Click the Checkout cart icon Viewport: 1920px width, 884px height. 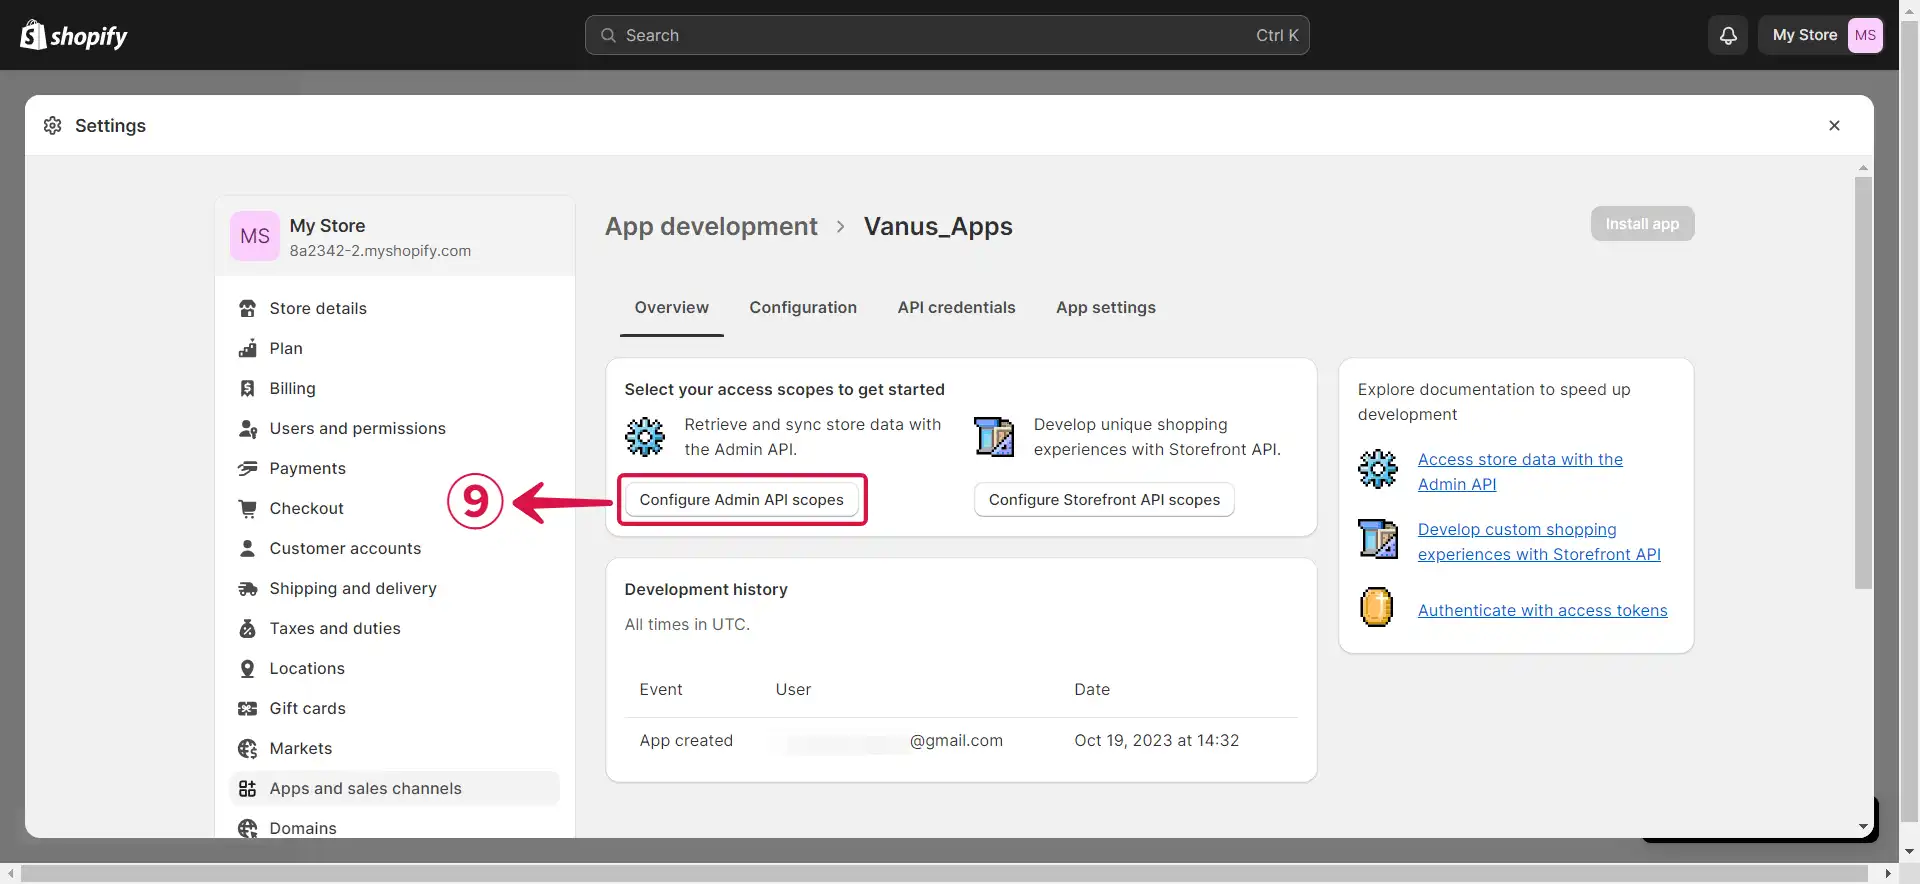point(247,508)
